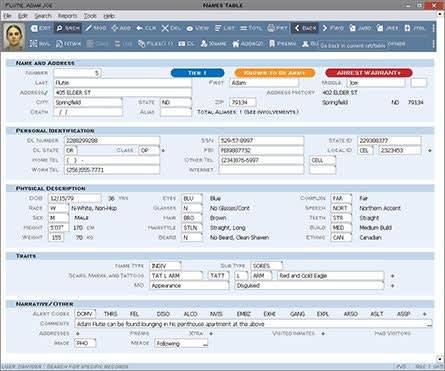The width and height of the screenshot is (445, 371).
Task: Click the orange Known to be Armed badge
Action: (275, 73)
